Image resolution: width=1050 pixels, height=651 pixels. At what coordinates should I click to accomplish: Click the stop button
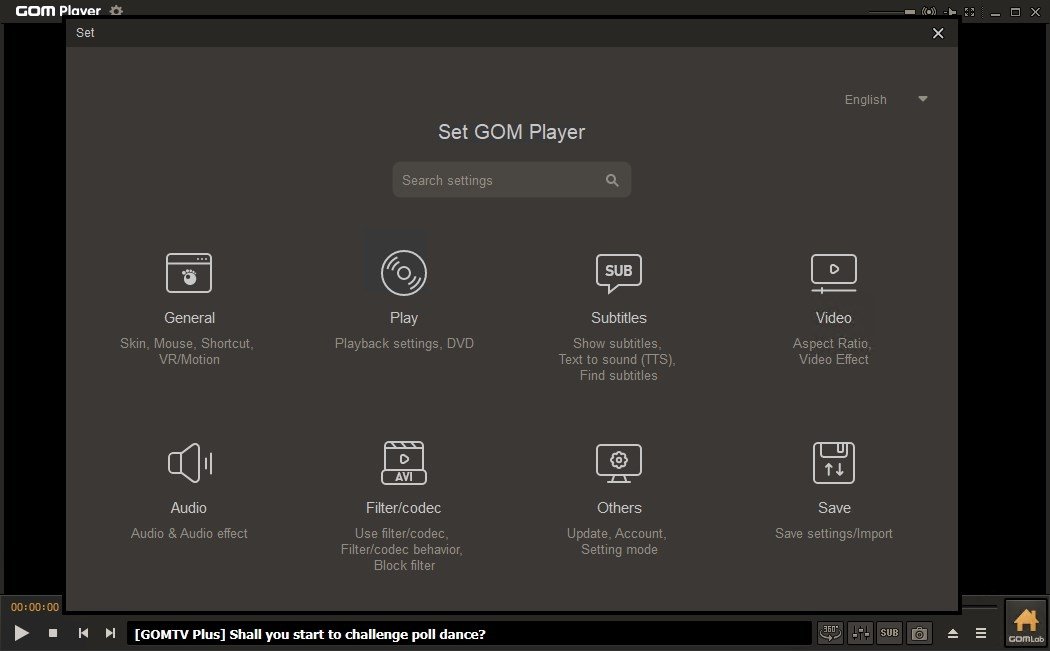tap(53, 633)
